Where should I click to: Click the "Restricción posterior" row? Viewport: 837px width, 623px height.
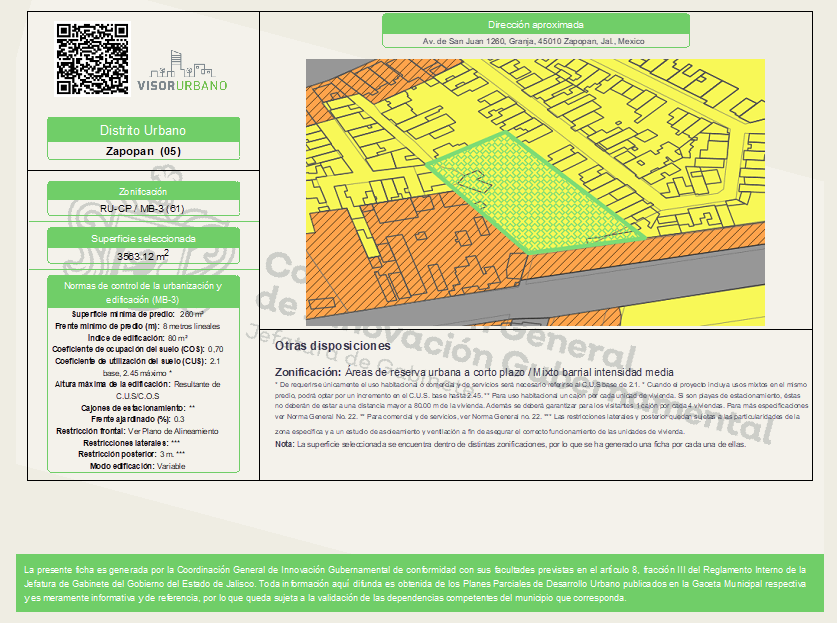pos(132,454)
